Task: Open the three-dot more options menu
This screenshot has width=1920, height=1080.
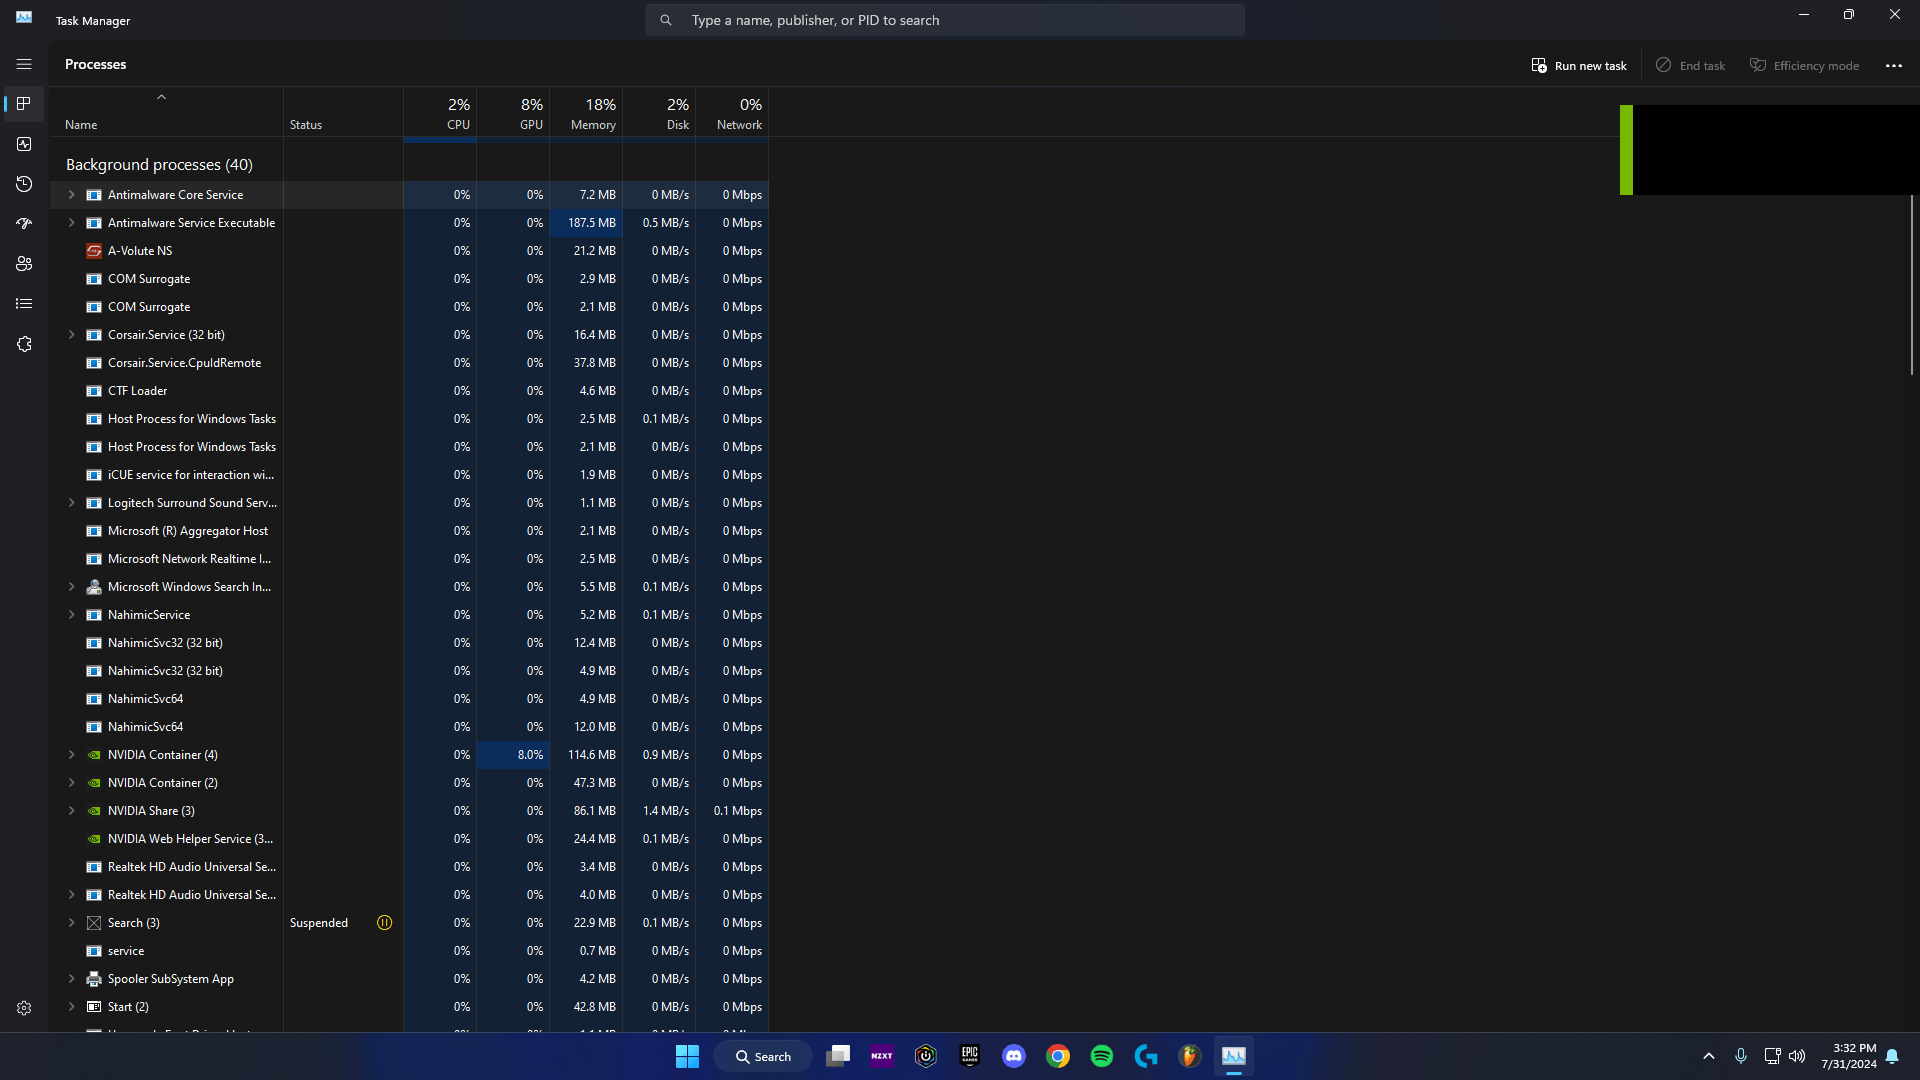Action: tap(1893, 65)
